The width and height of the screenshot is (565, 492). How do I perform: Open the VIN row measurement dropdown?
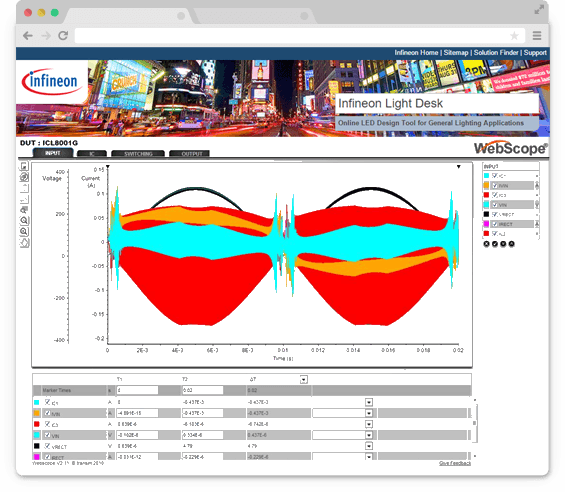tap(369, 435)
